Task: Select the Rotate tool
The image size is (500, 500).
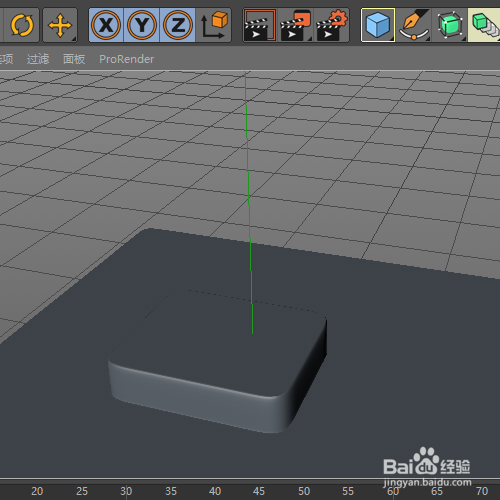Action: [22, 25]
